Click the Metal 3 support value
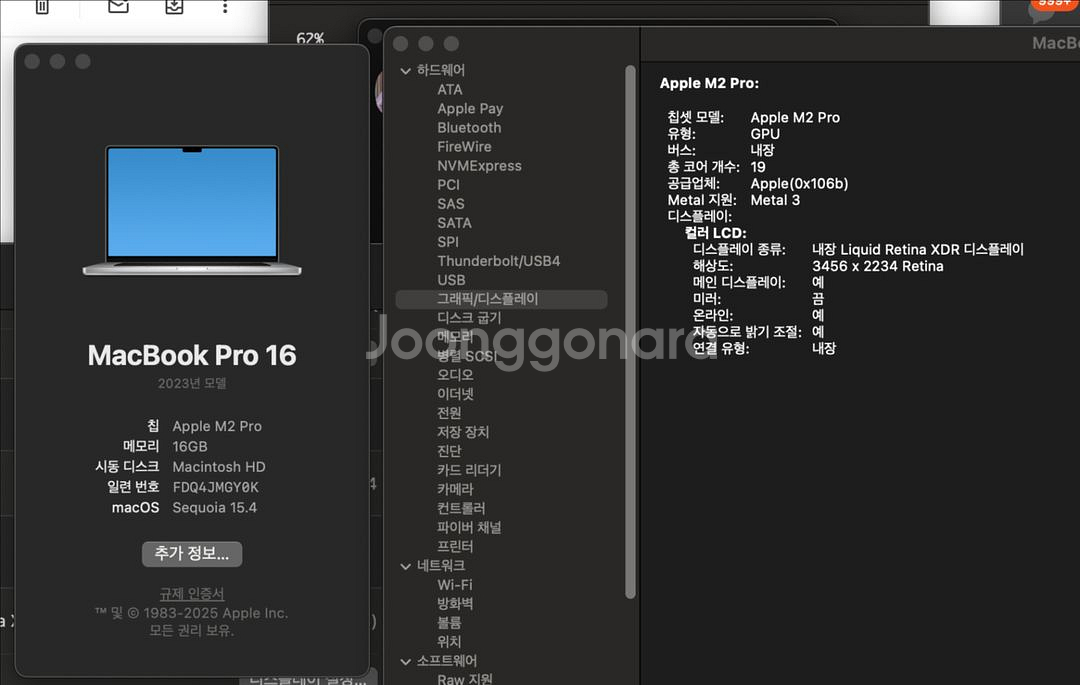Image resolution: width=1080 pixels, height=685 pixels. coord(775,200)
